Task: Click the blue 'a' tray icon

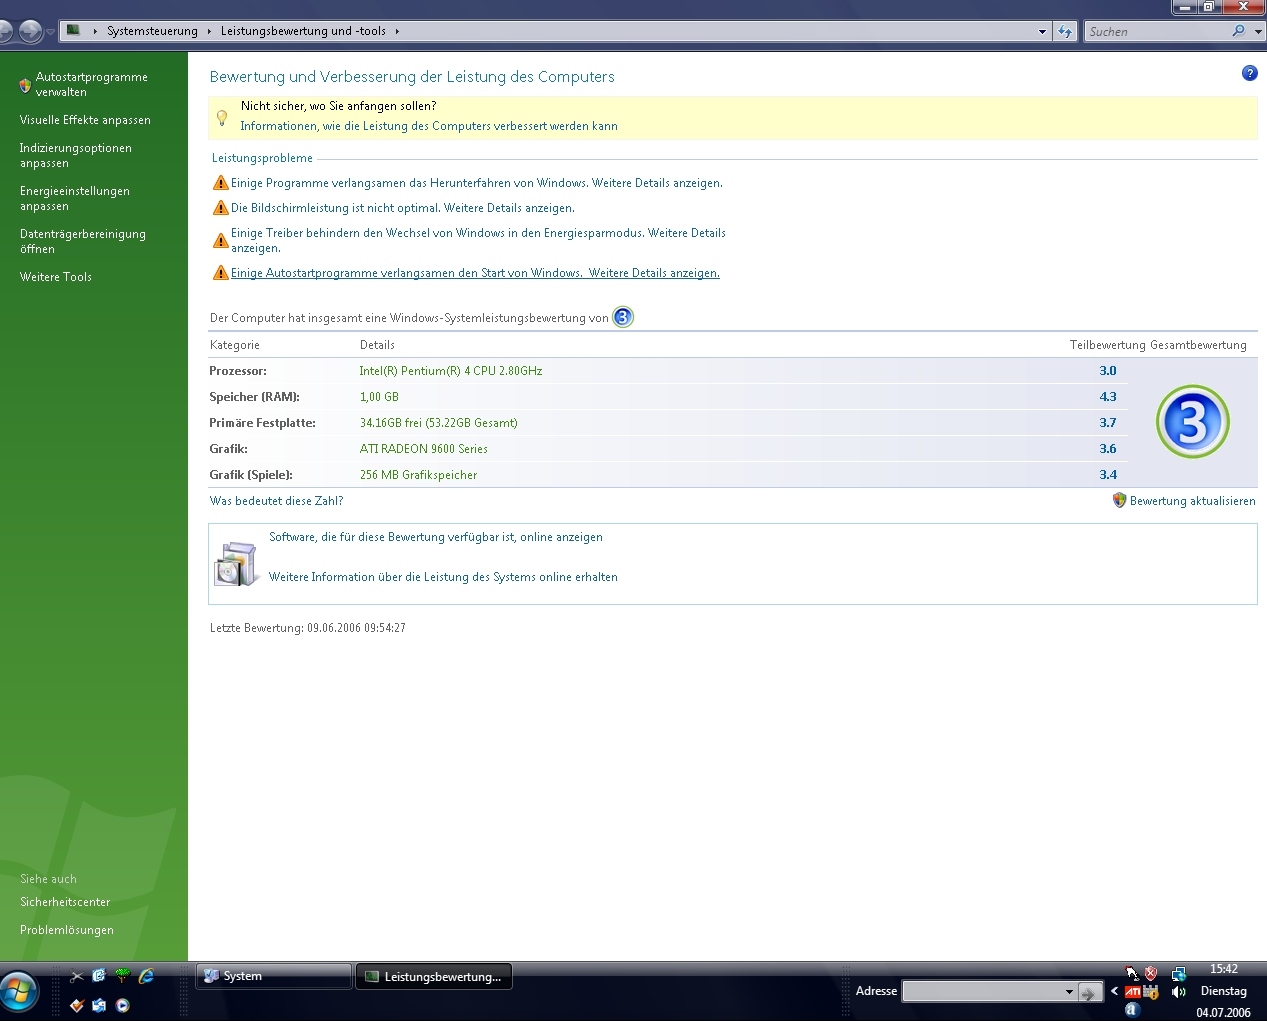Action: point(1132,1010)
